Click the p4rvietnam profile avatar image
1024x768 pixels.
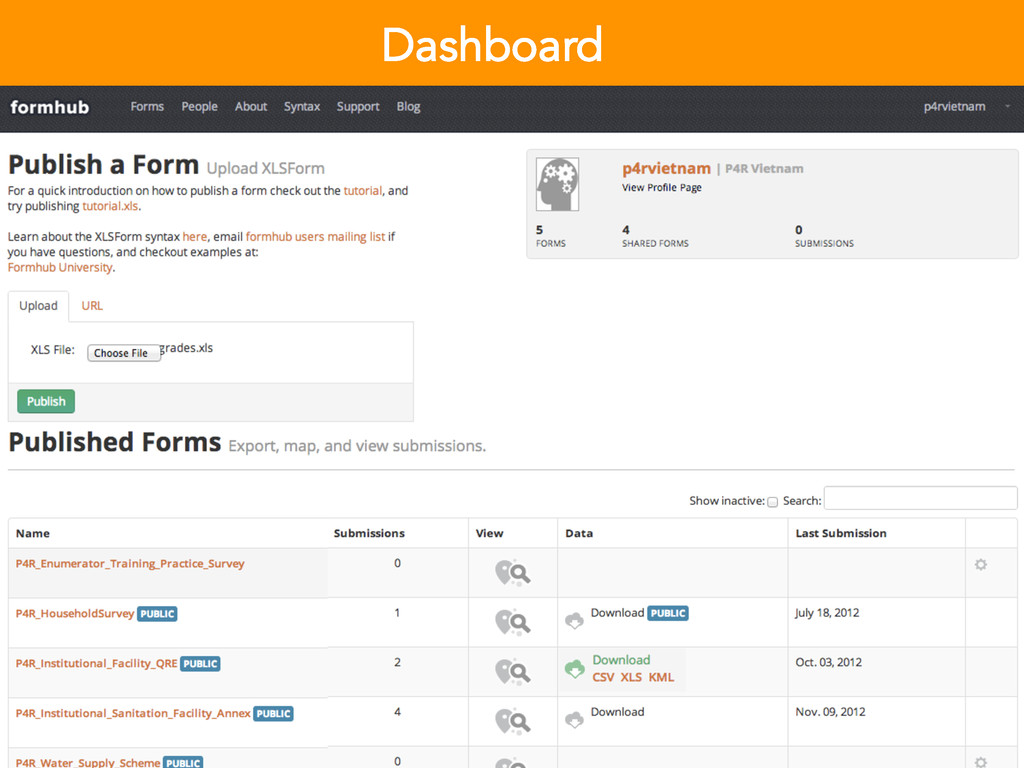click(557, 184)
